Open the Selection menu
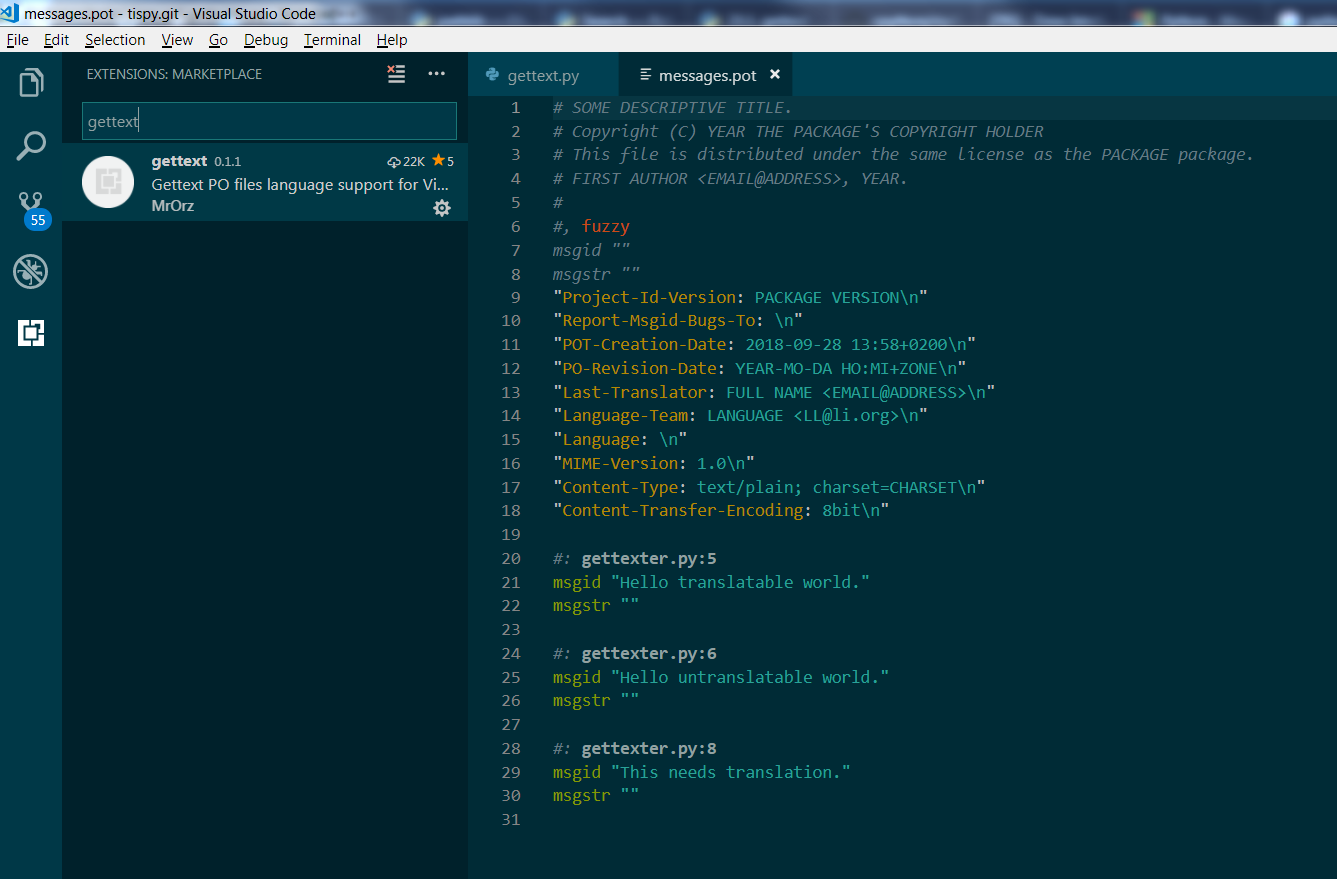1337x879 pixels. [115, 40]
